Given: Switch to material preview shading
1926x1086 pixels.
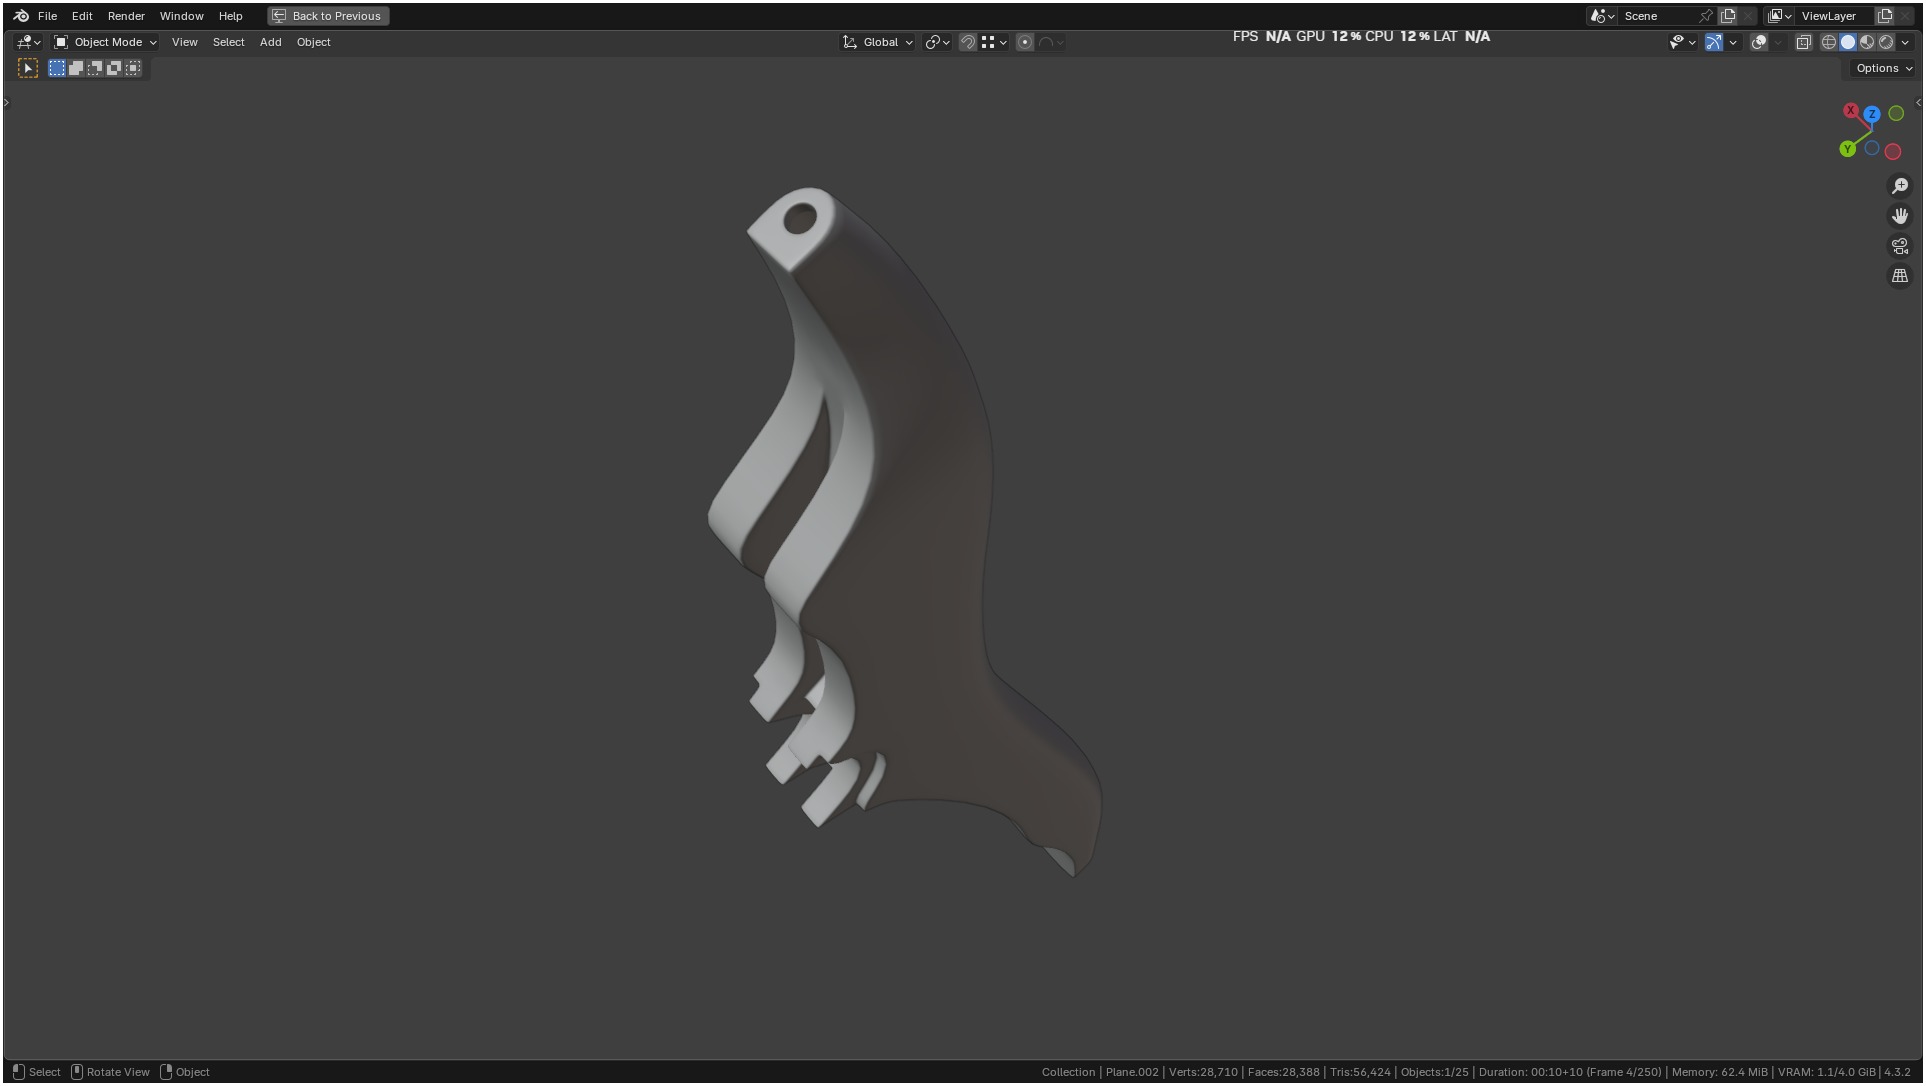Looking at the screenshot, I should (x=1867, y=42).
